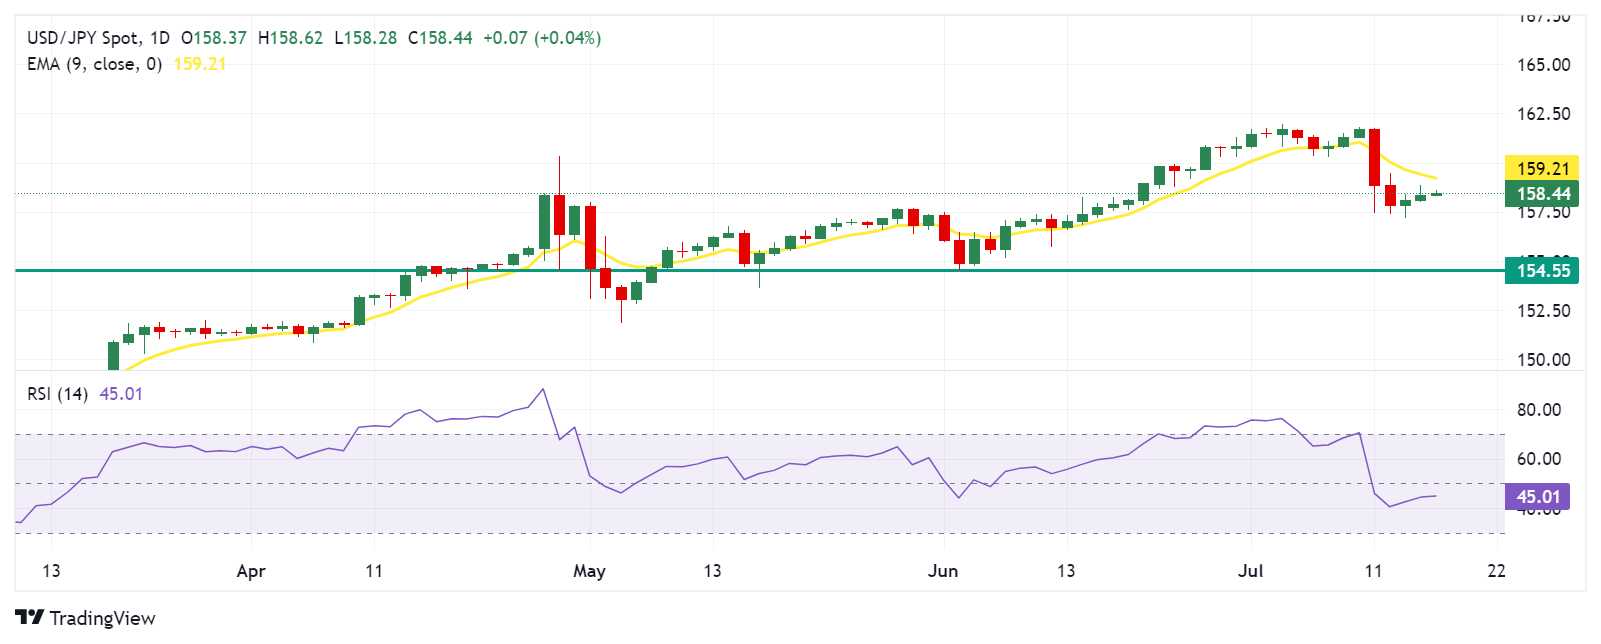Image resolution: width=1601 pixels, height=644 pixels.
Task: Click the 22 date label on time axis
Action: pos(1496,571)
